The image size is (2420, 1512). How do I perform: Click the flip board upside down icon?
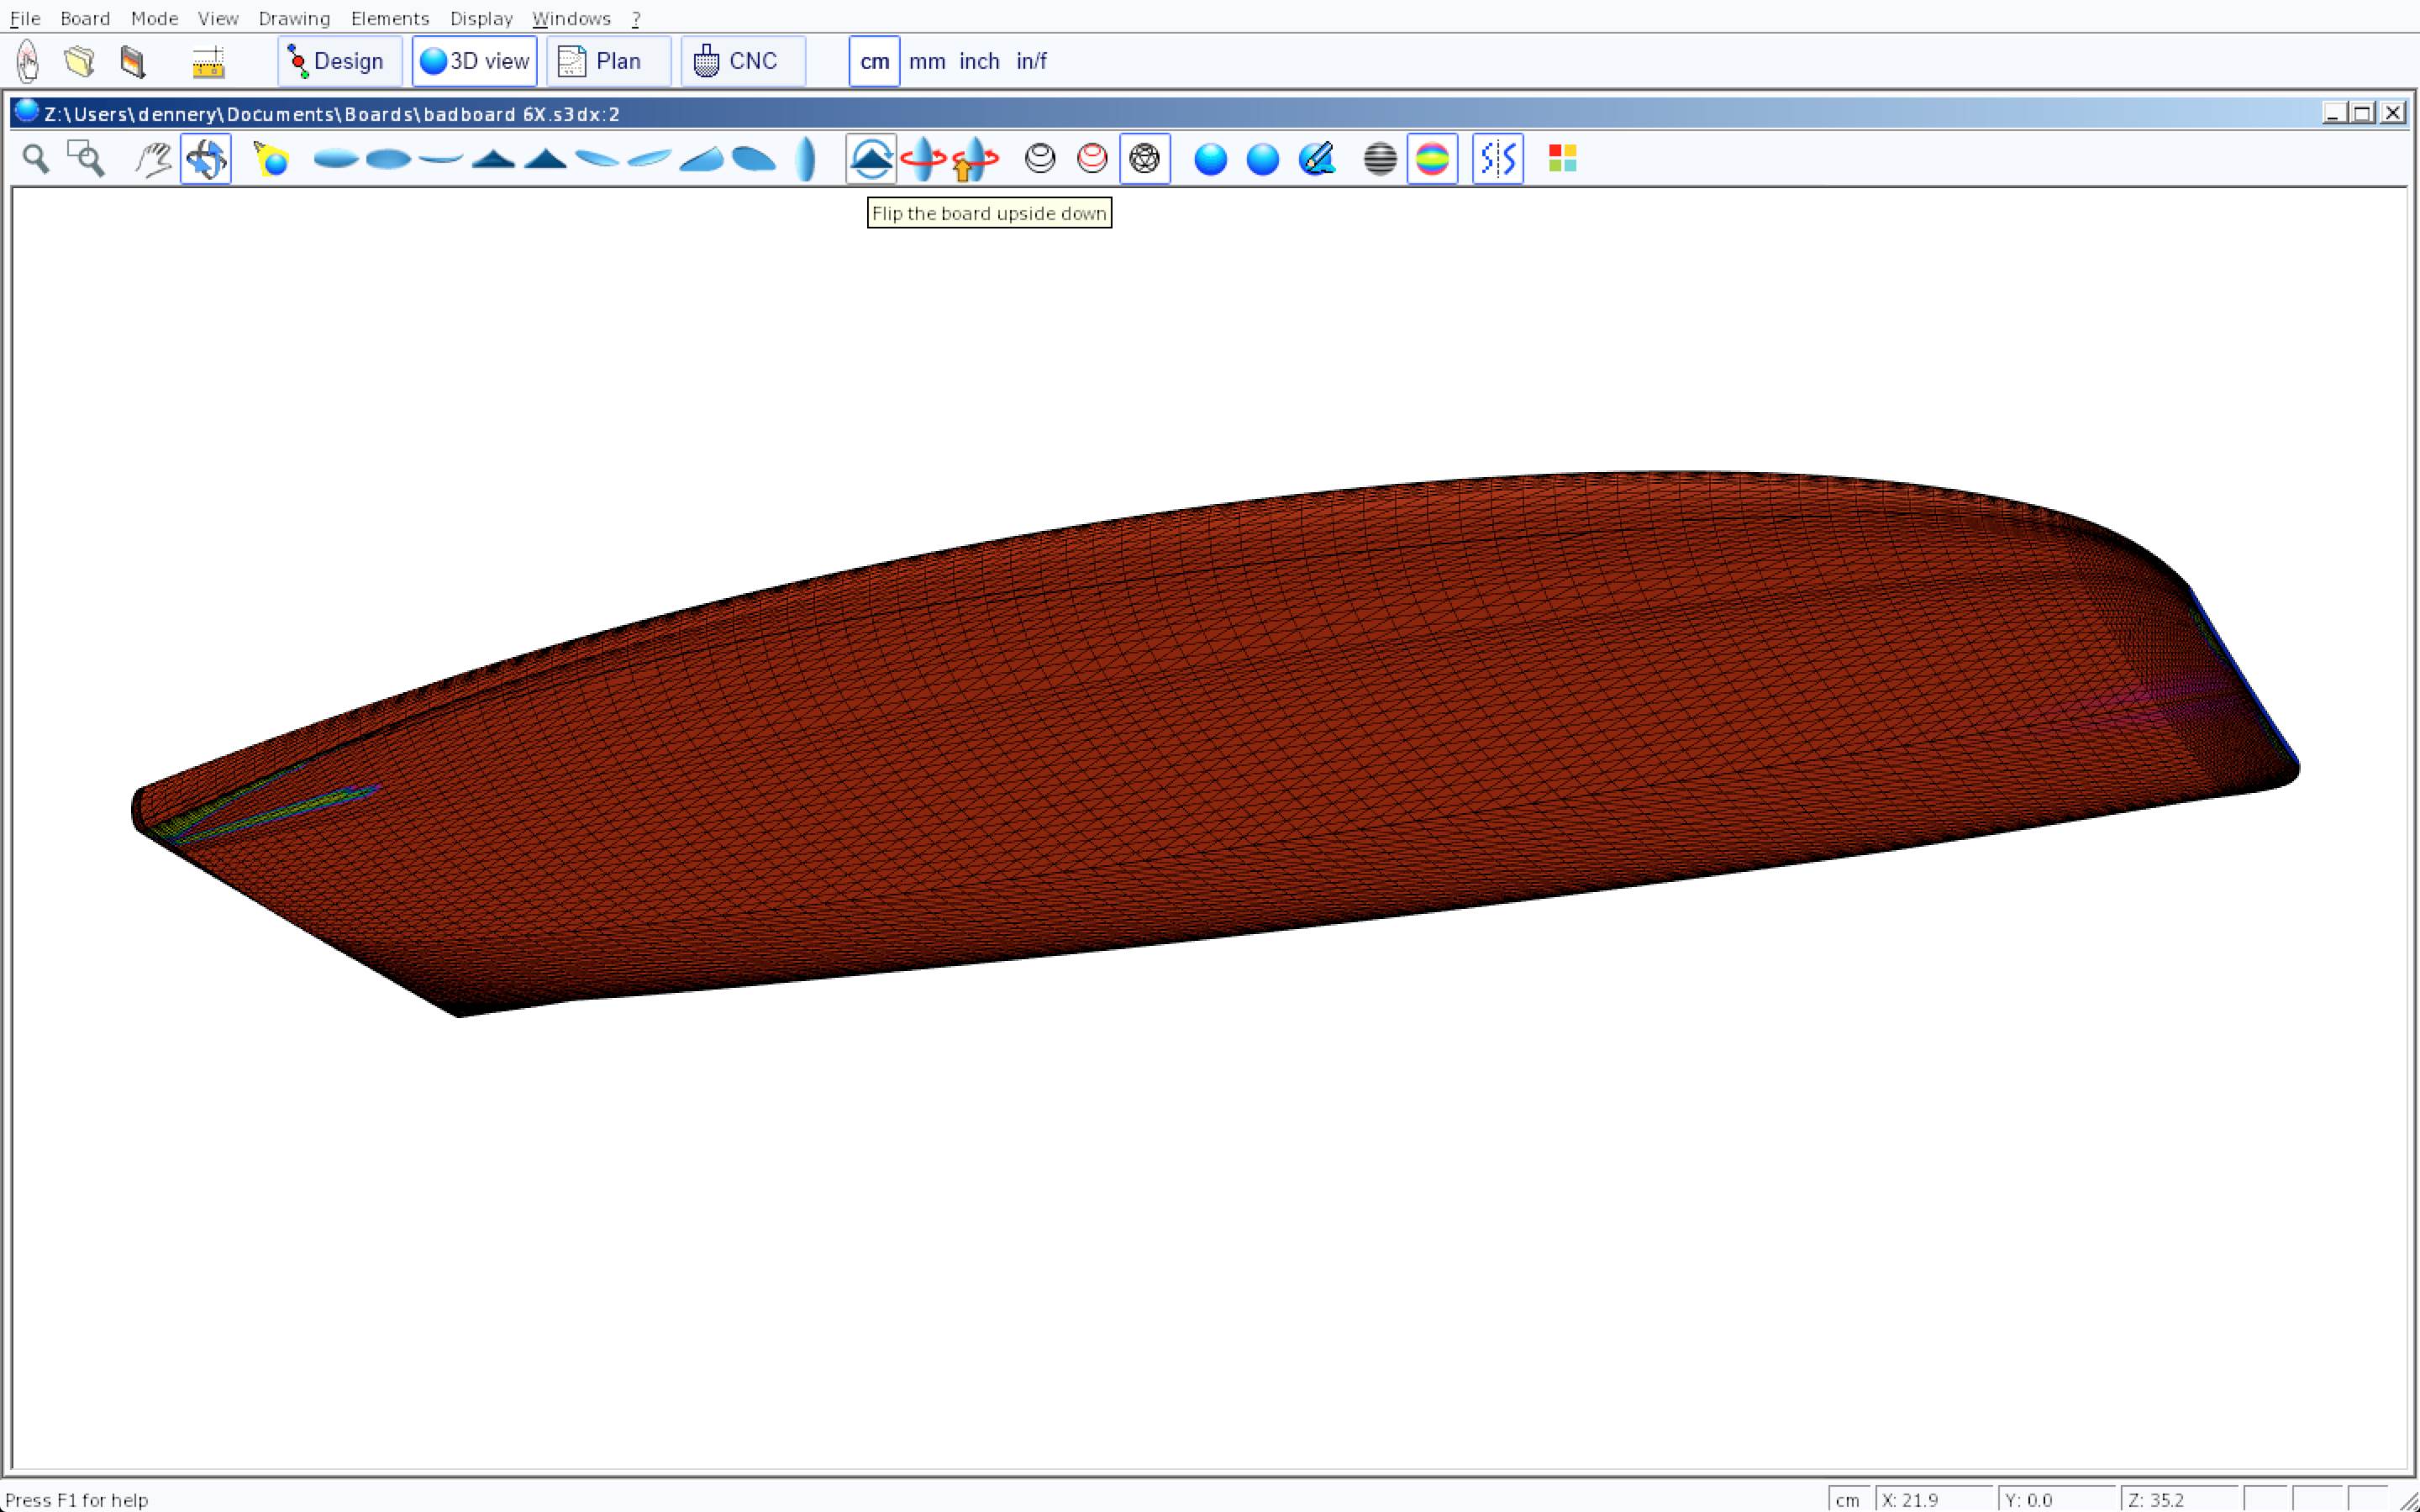[871, 159]
